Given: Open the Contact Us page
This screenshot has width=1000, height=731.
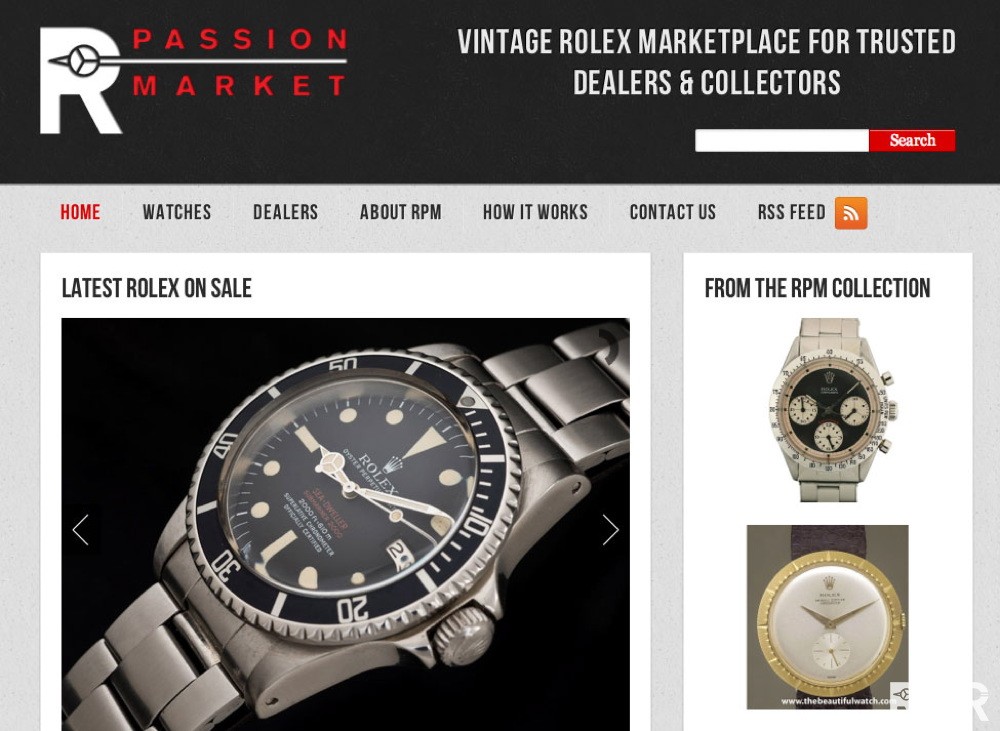Looking at the screenshot, I should [x=673, y=212].
